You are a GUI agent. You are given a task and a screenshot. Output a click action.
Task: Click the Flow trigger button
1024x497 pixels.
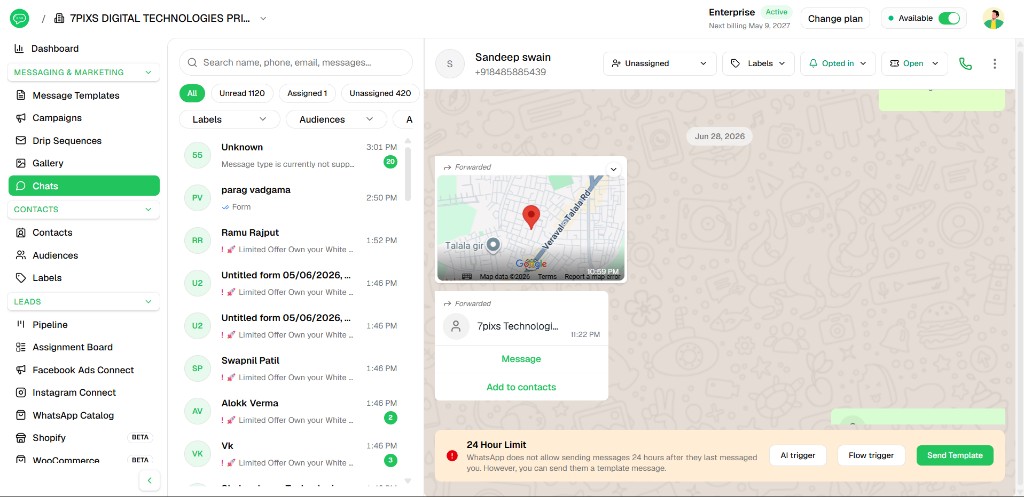(871, 455)
